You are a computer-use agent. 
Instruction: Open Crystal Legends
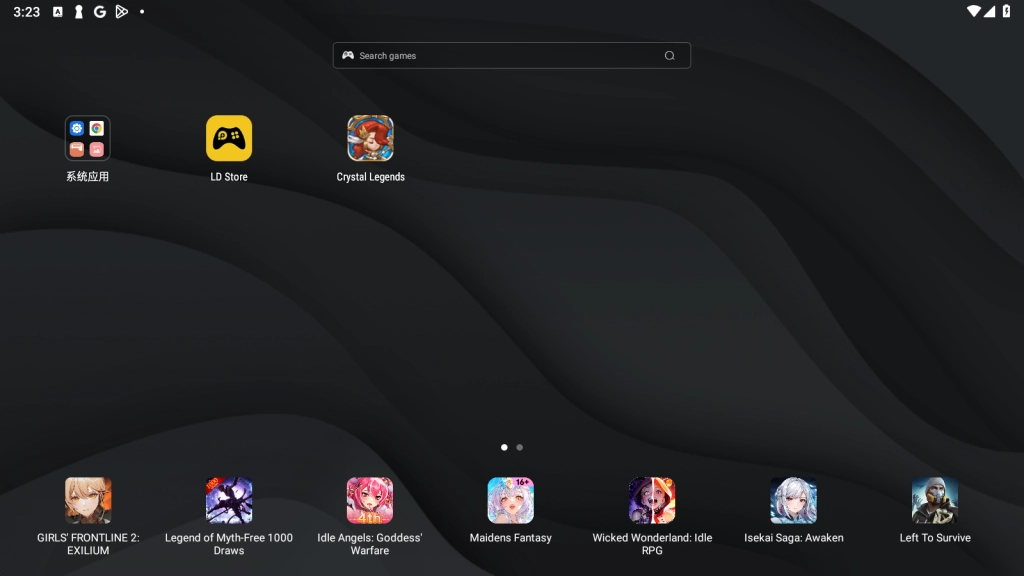370,137
